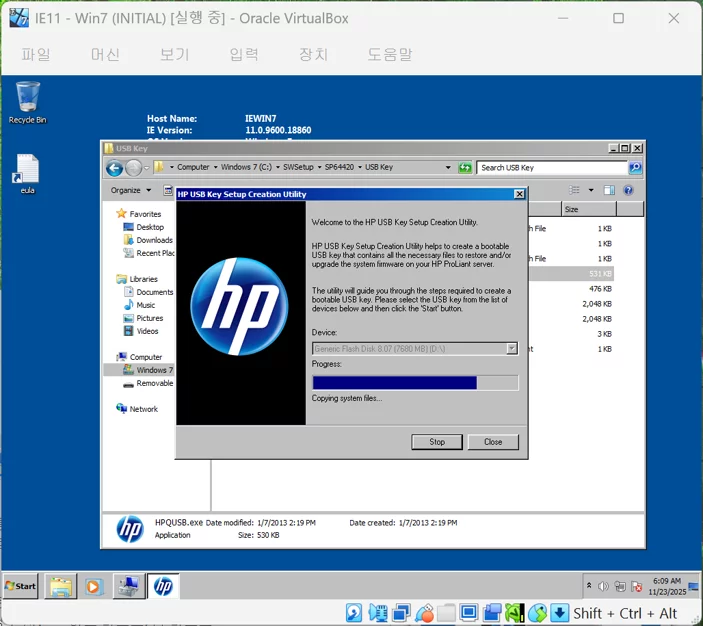Click the Close button in HP utility

(493, 442)
